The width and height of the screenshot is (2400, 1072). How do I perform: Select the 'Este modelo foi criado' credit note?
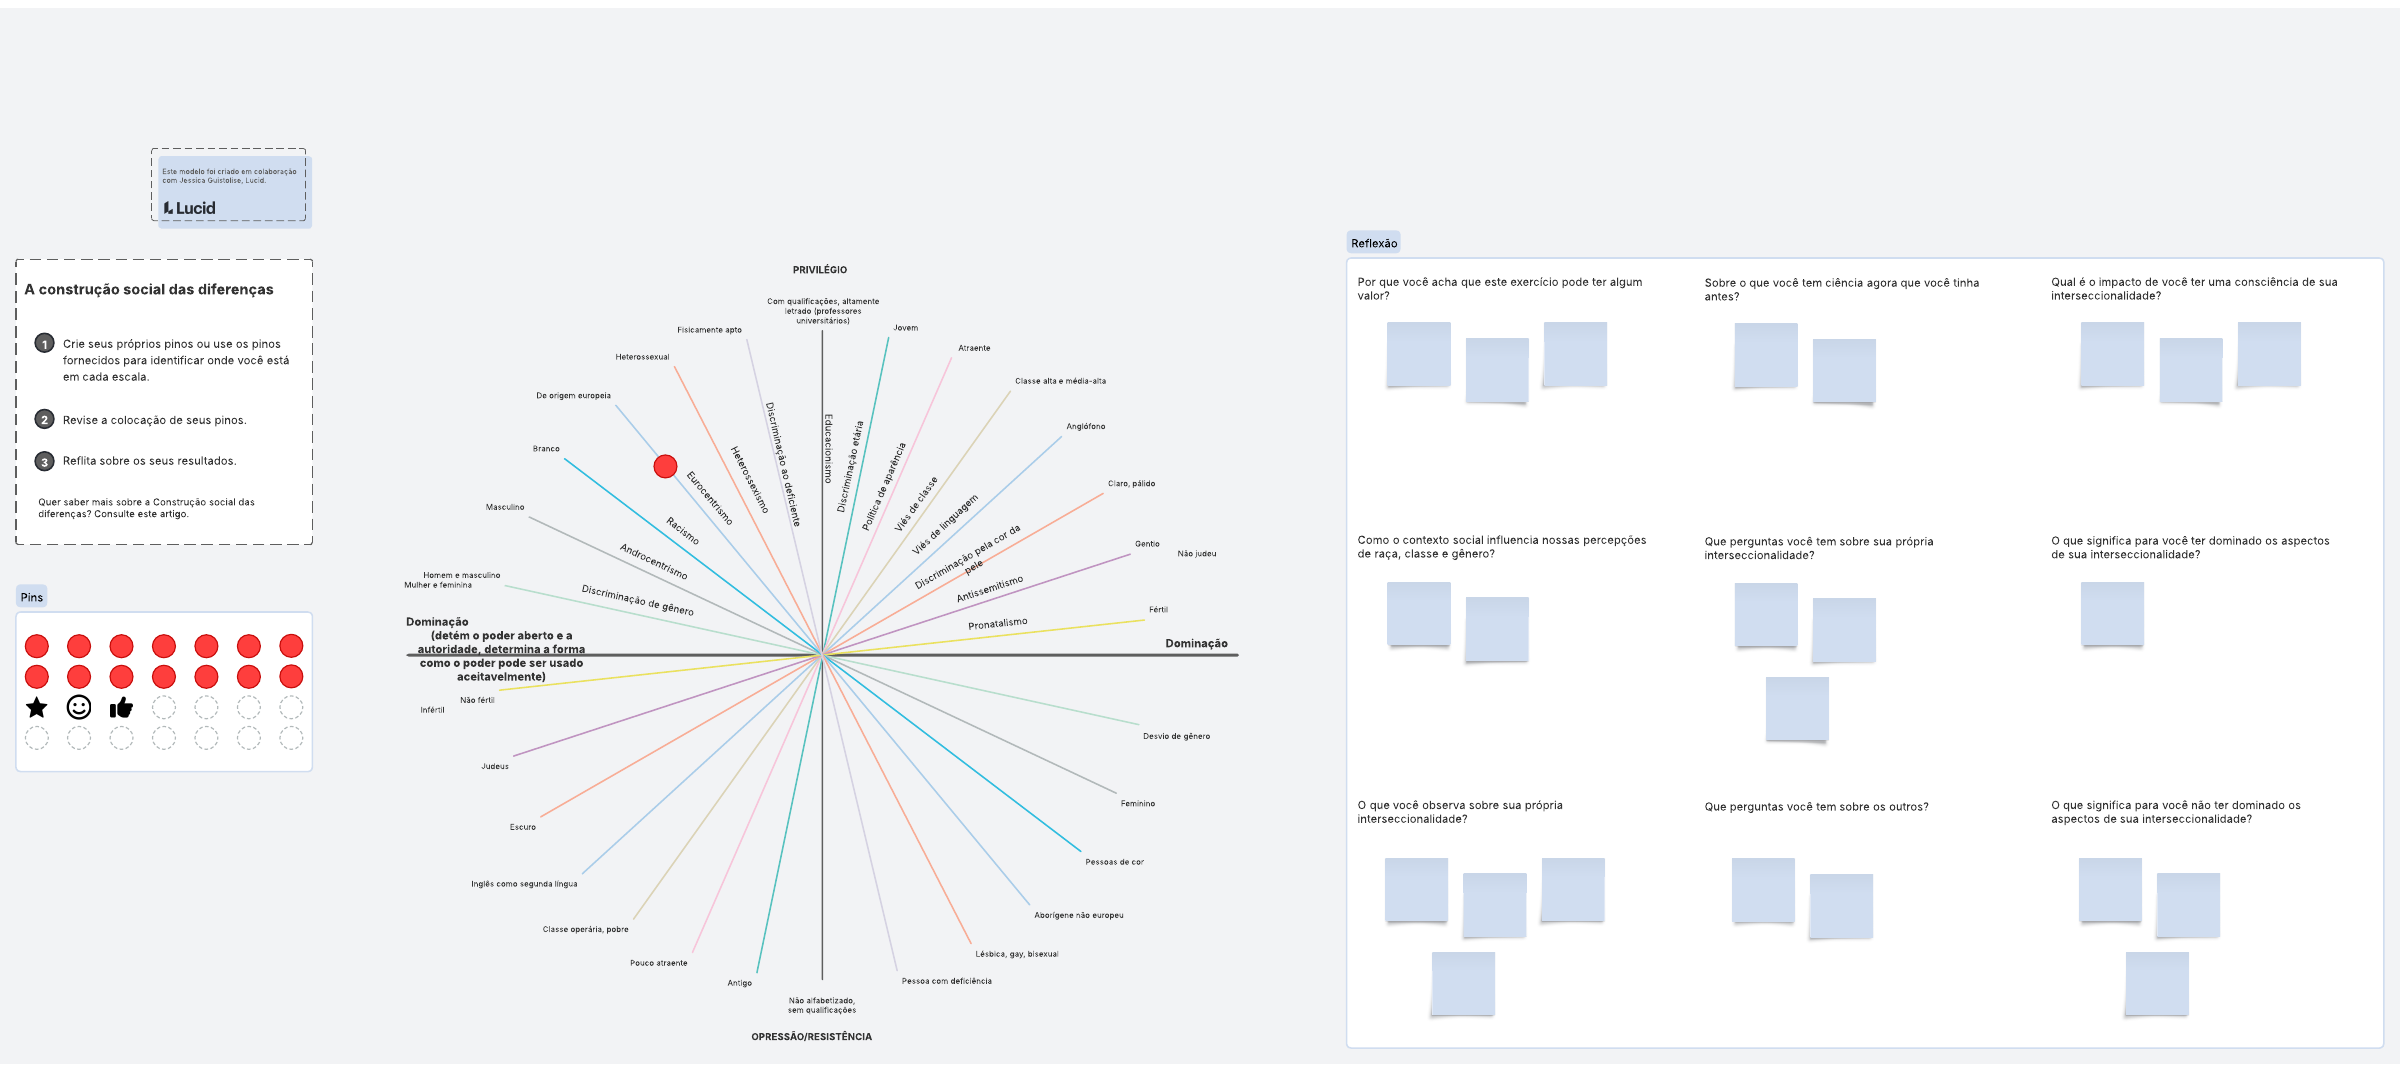click(229, 176)
